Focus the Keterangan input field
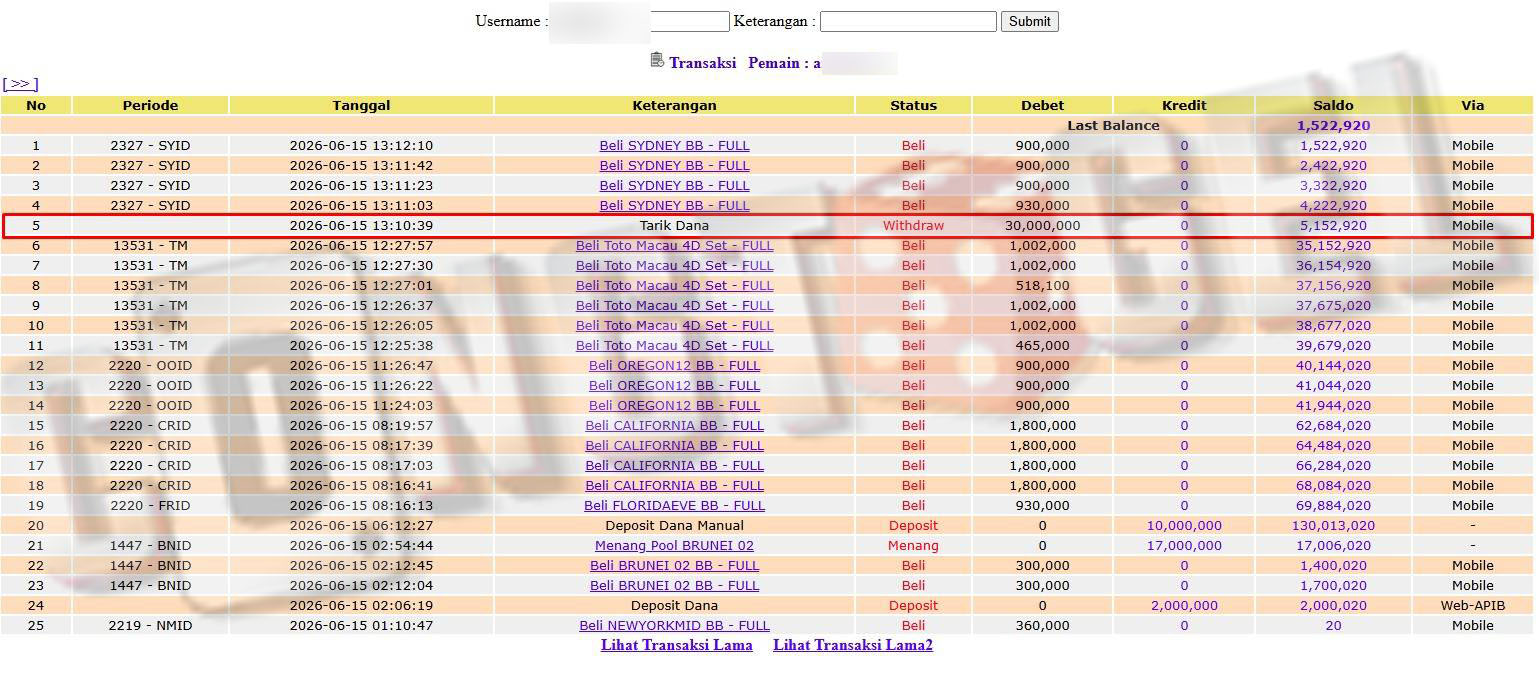The height and width of the screenshot is (673, 1539). (908, 21)
